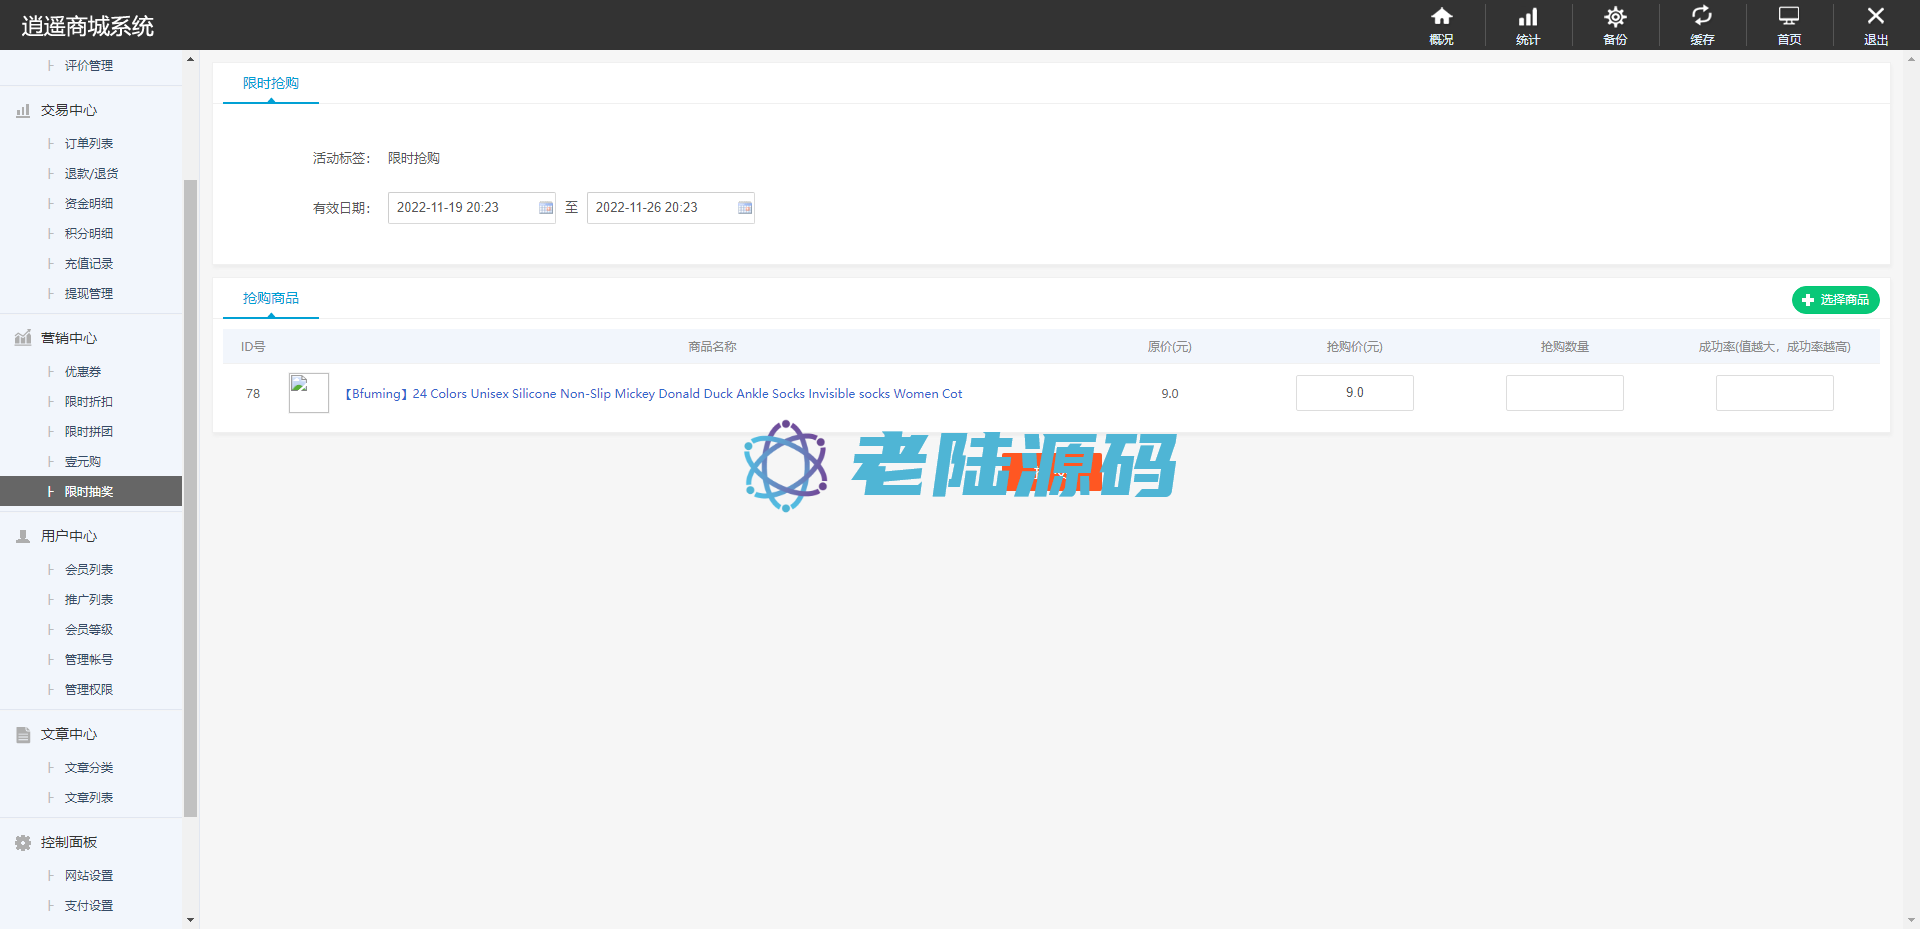This screenshot has width=1920, height=929.
Task: Click the 原价 value 9.0
Action: pos(1170,394)
